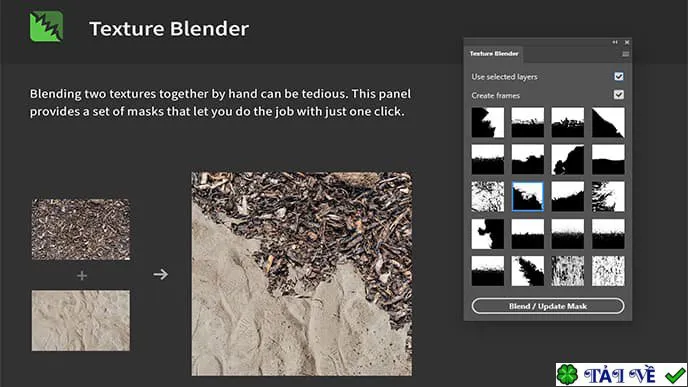Screen dimensions: 688x387
Task: Pick the diagonal mask ending the top row
Action: click(608, 122)
